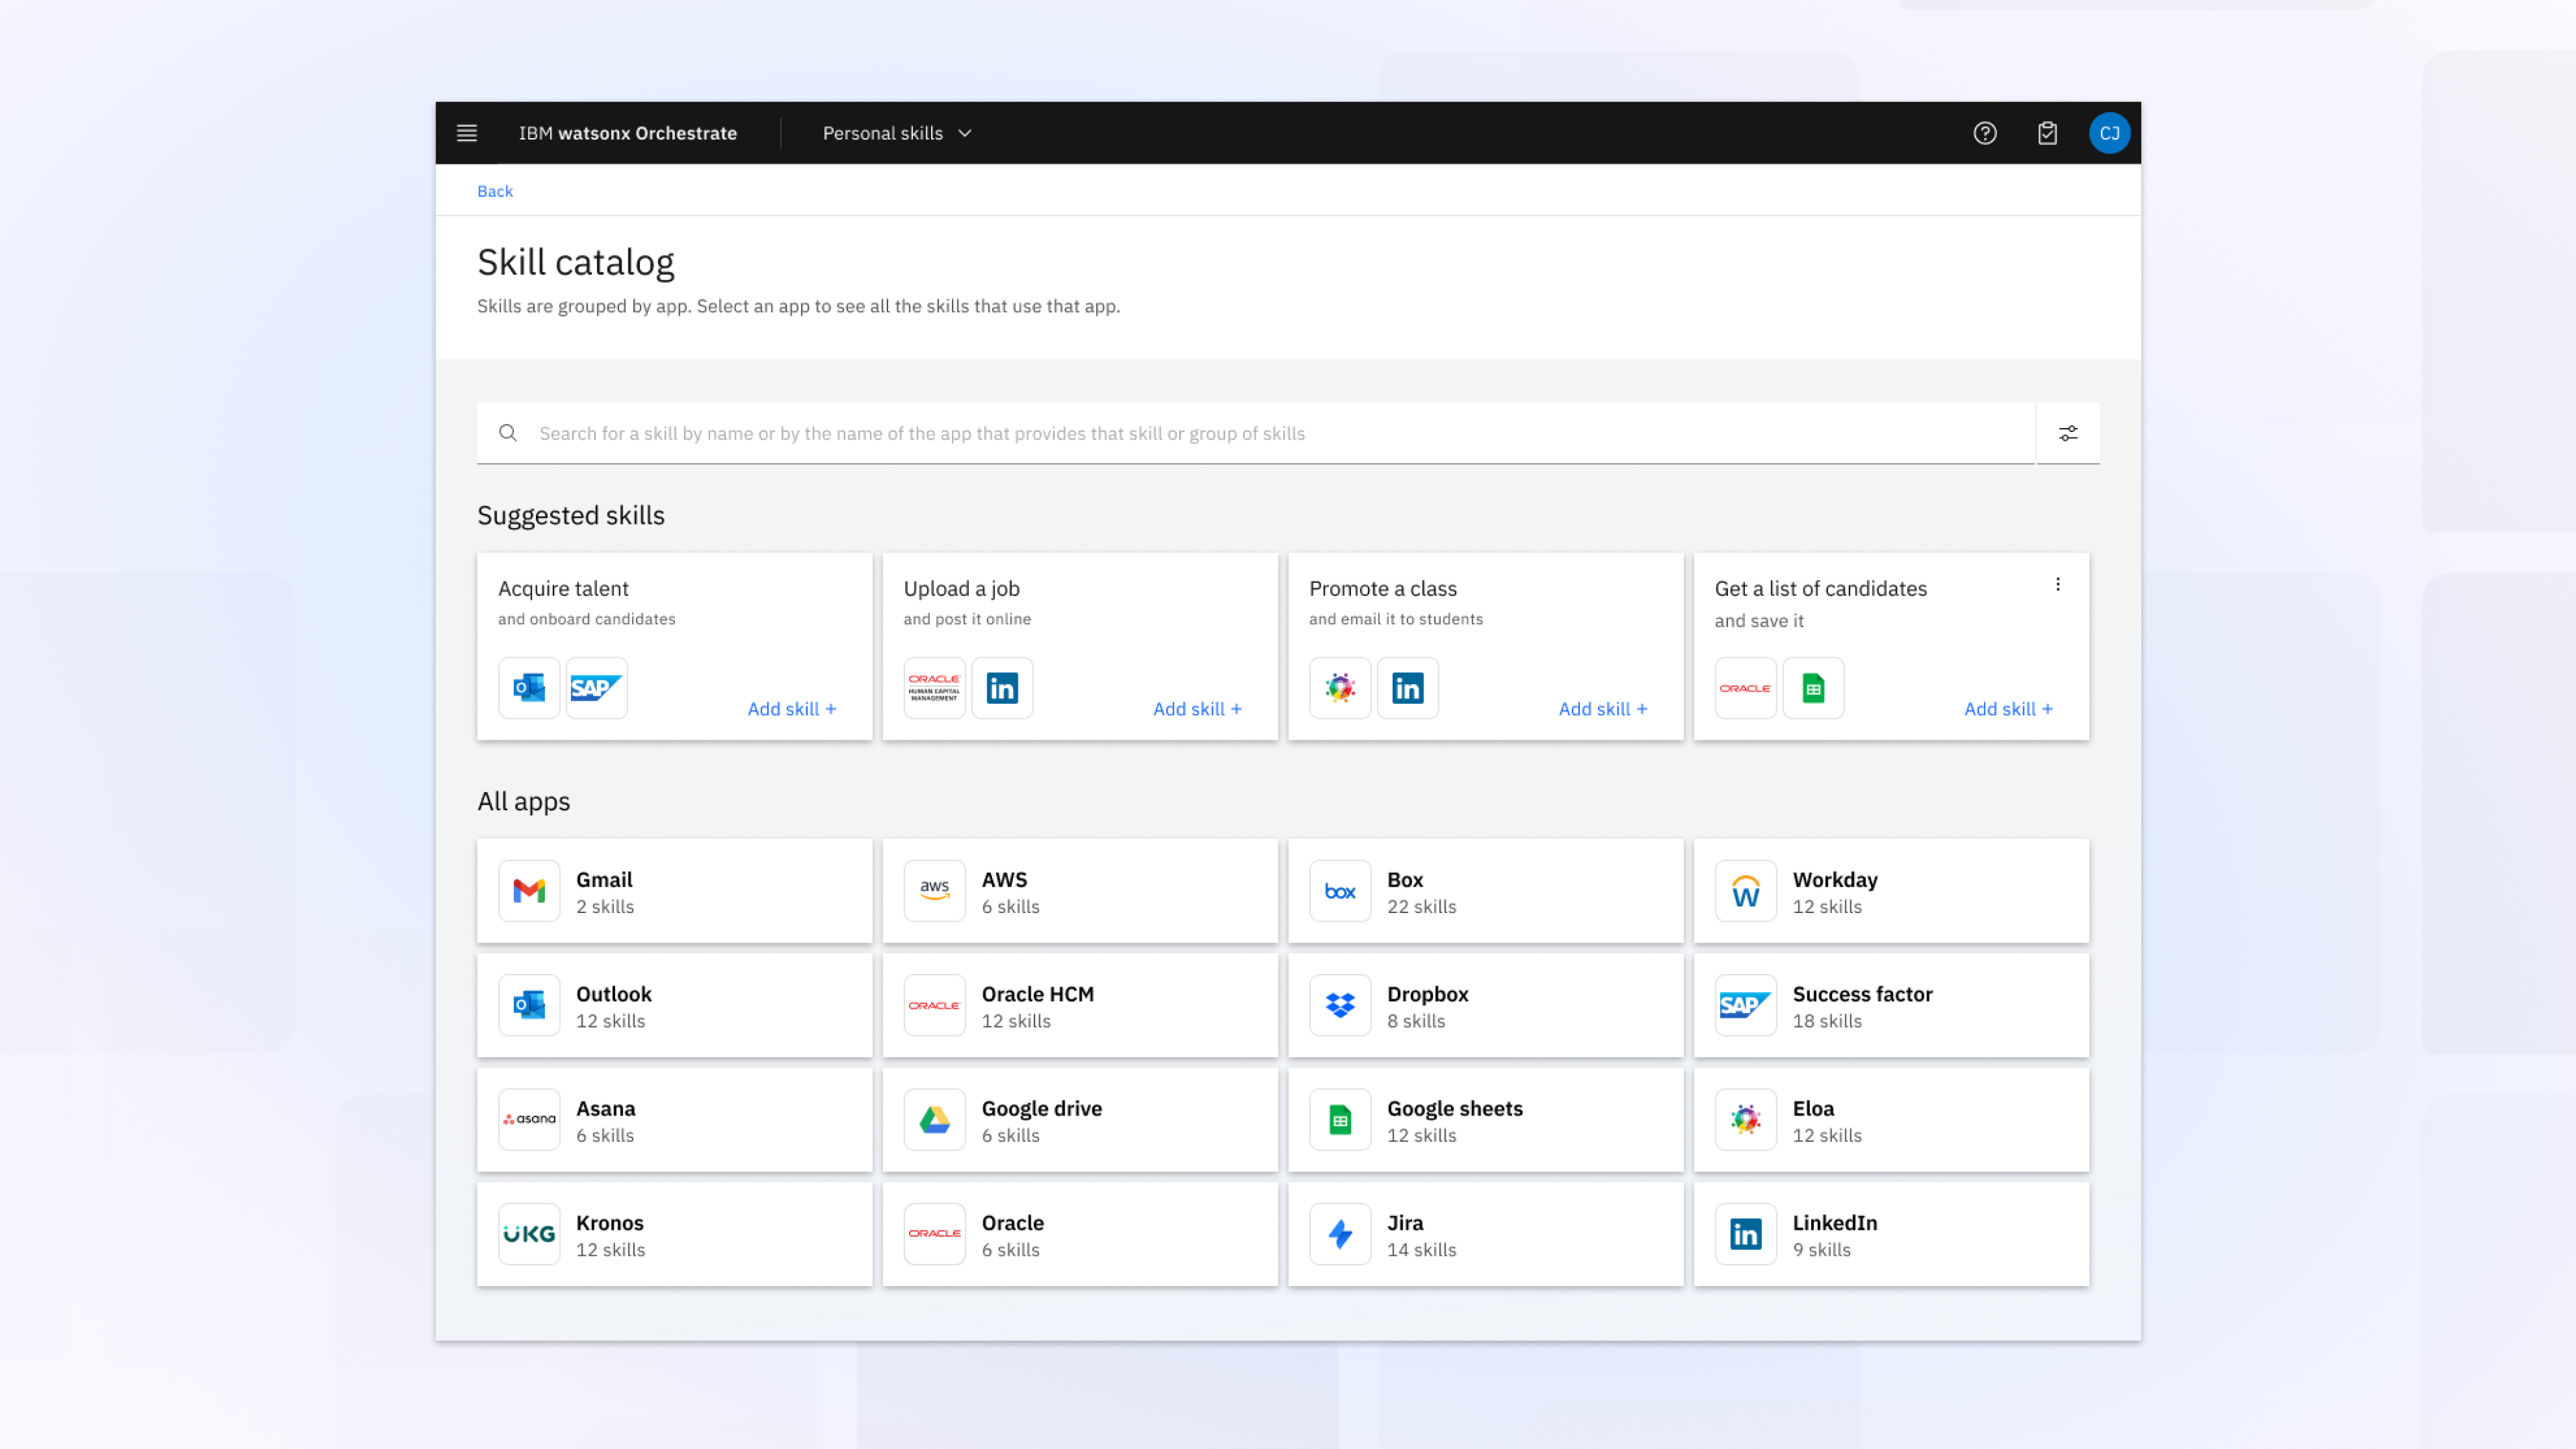This screenshot has width=2576, height=1449.
Task: Open the clipboard tasks icon in header
Action: (2047, 133)
